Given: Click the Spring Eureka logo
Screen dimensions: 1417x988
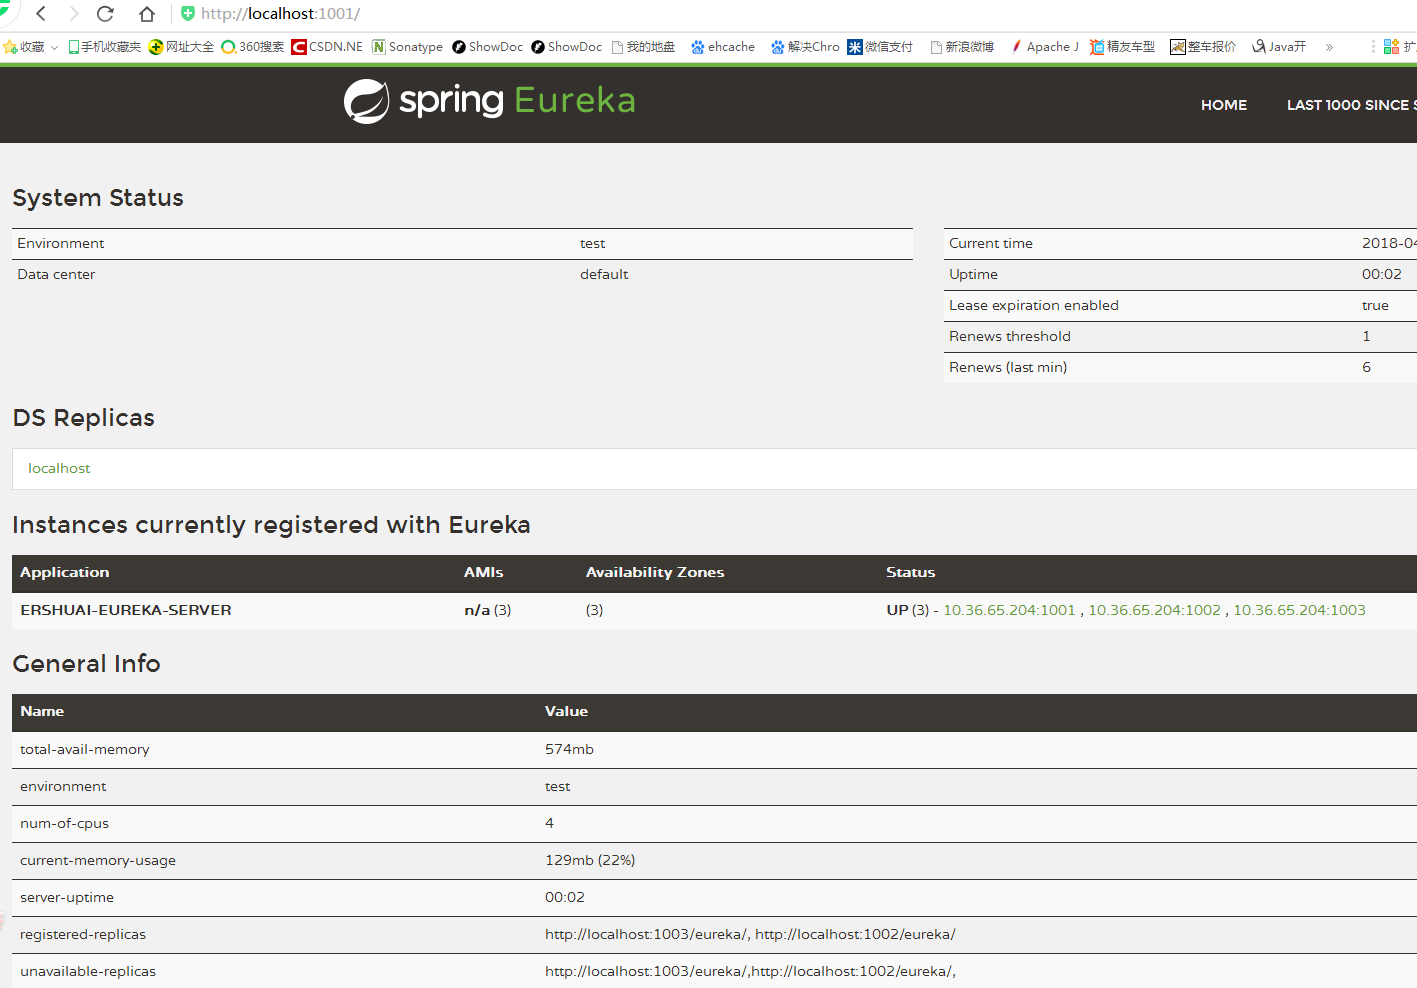Looking at the screenshot, I should click(489, 101).
